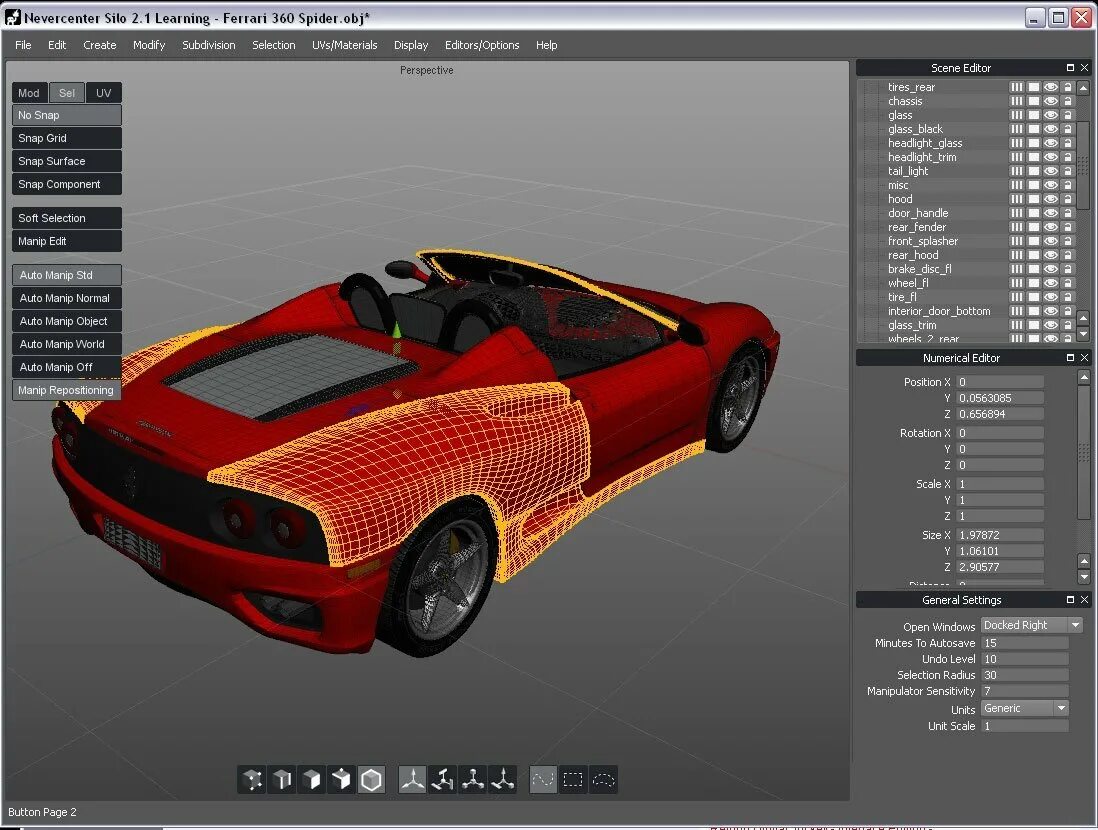Close the General Settings panel

[x=1085, y=600]
